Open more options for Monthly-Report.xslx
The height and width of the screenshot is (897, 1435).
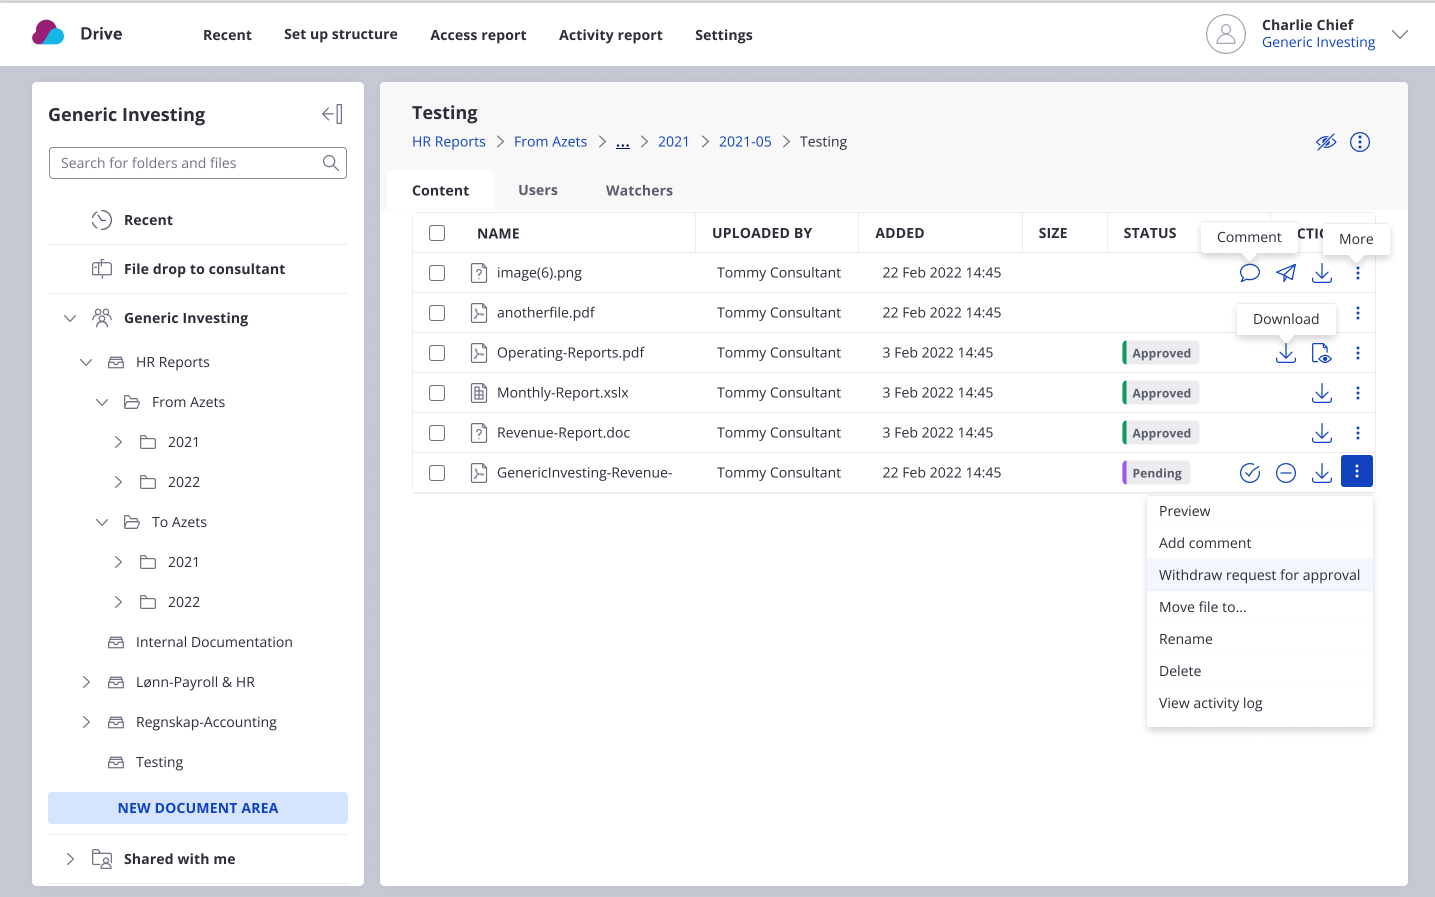1358,393
